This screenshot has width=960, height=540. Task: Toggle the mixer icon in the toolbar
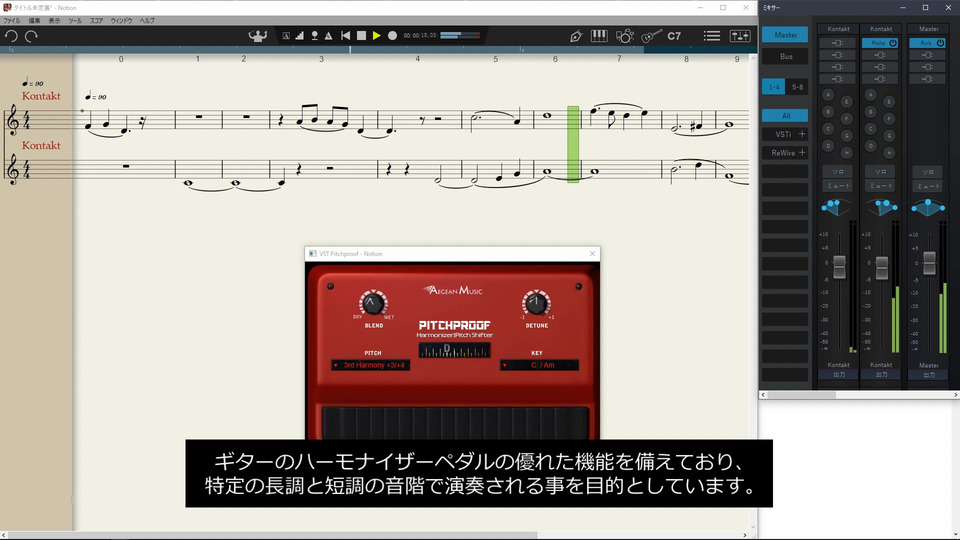pyautogui.click(x=740, y=36)
